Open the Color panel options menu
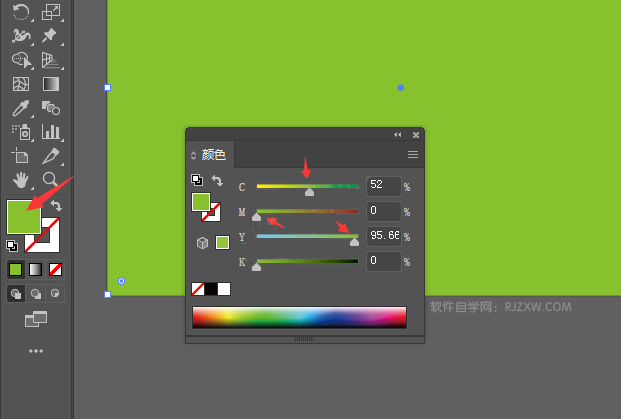 coord(413,154)
